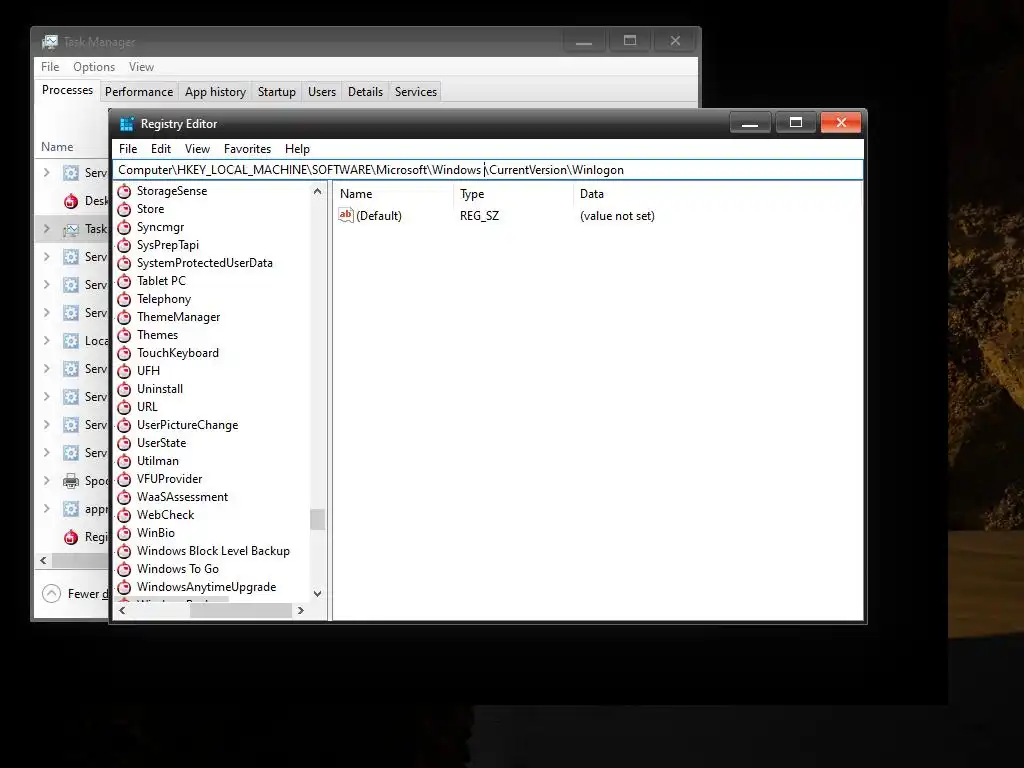Click the Task Manager title bar icon

50,42
